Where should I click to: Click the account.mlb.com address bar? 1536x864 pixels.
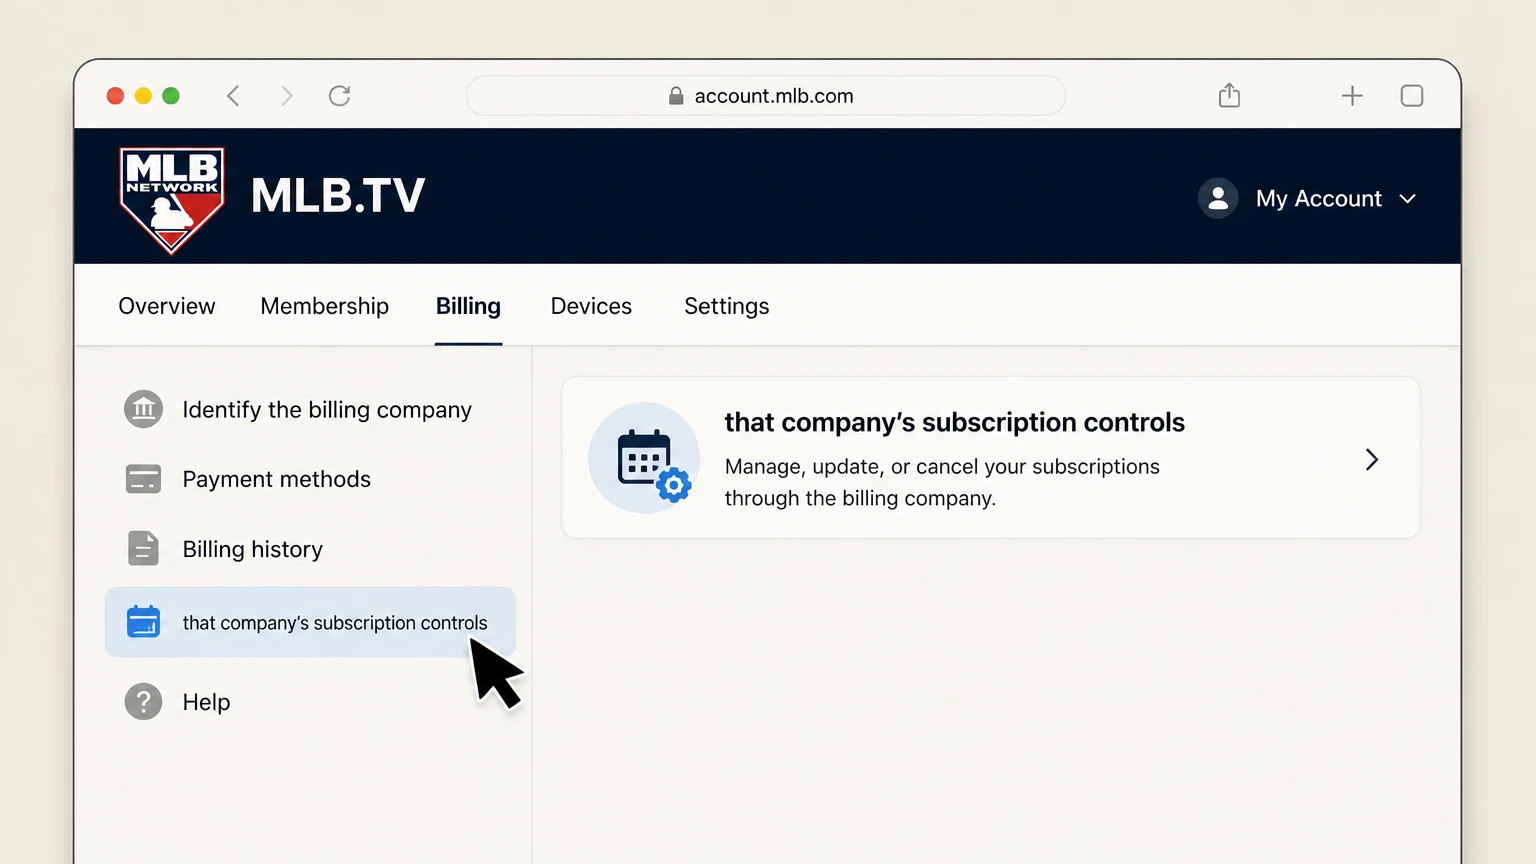766,96
